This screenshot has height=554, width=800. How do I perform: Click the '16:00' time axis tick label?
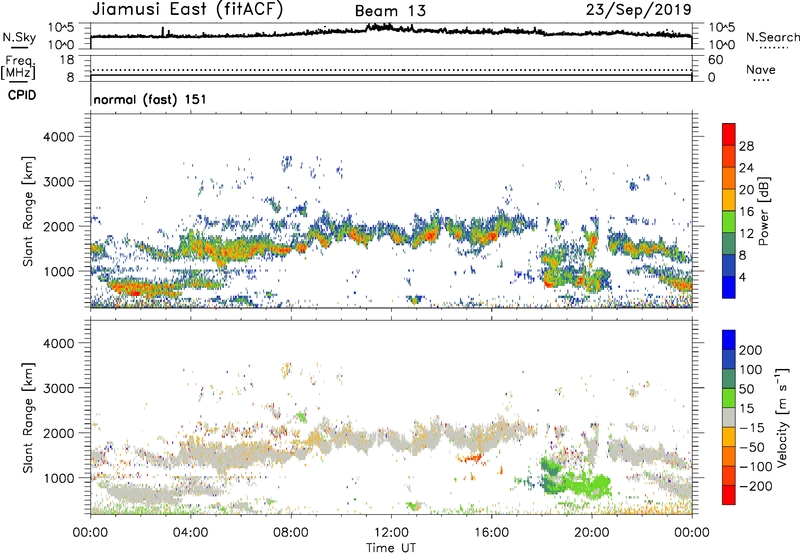pyautogui.click(x=491, y=533)
